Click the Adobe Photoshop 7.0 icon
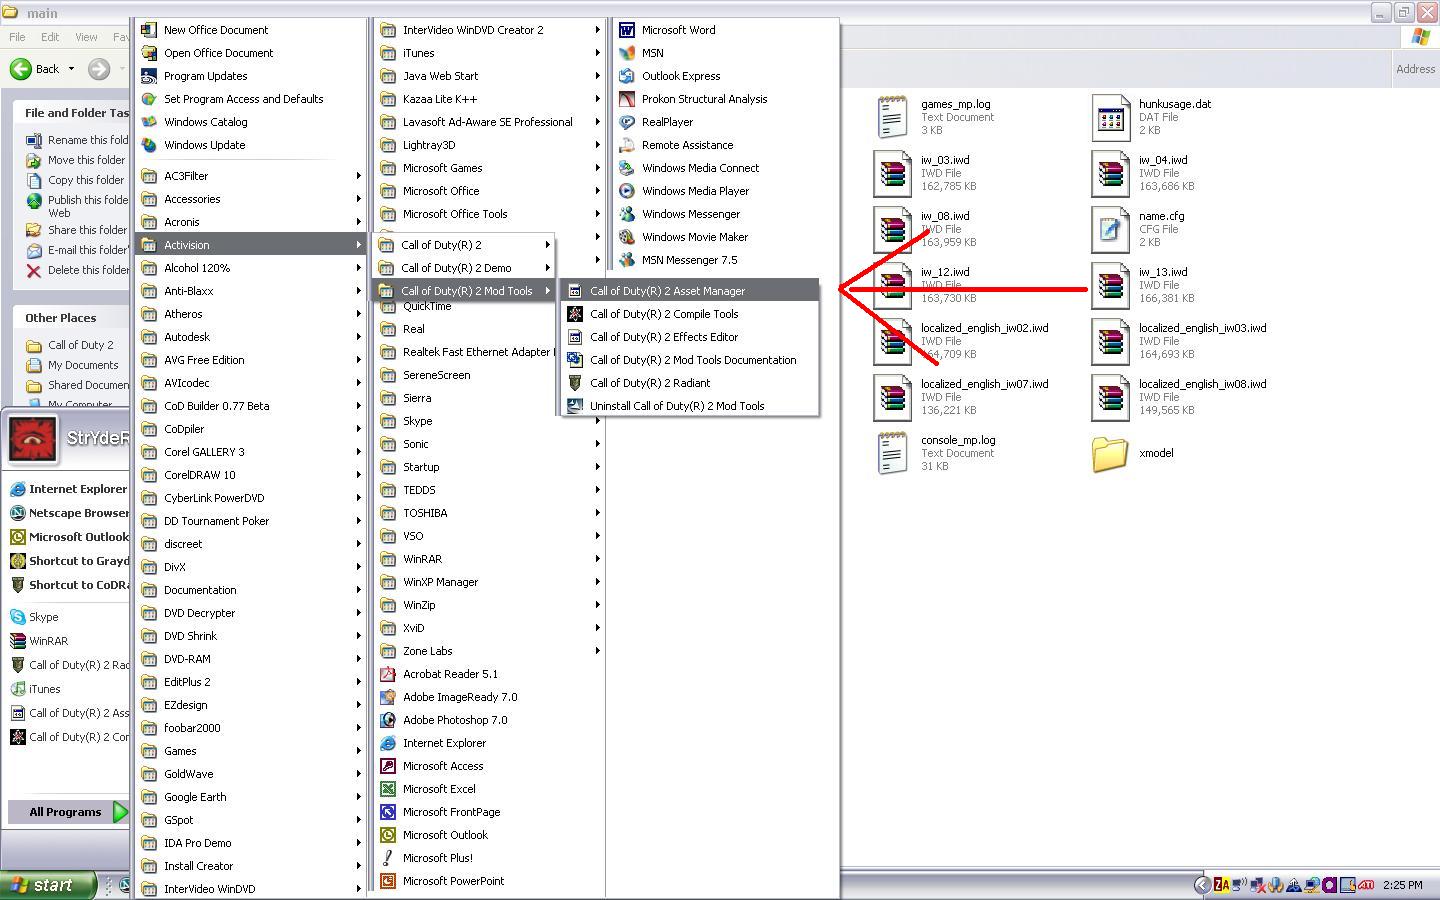Viewport: 1440px width, 900px height. 388,720
